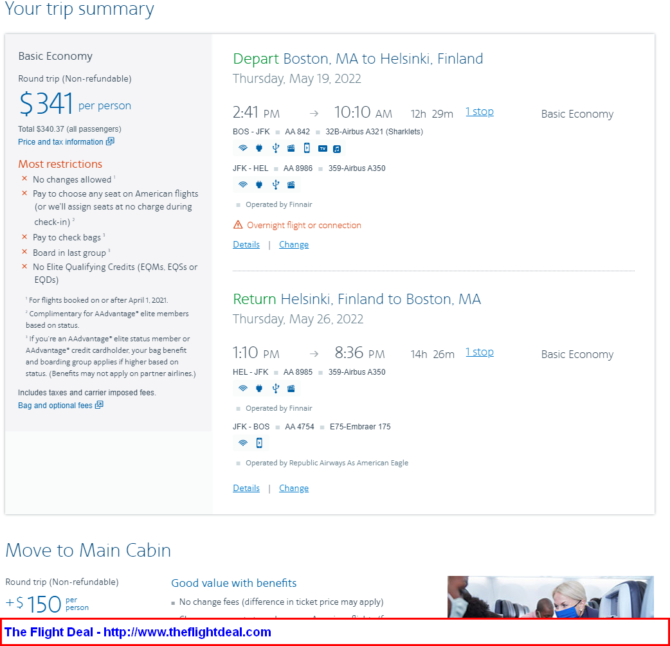
Task: Click flight number AA 8986
Action: pos(298,168)
